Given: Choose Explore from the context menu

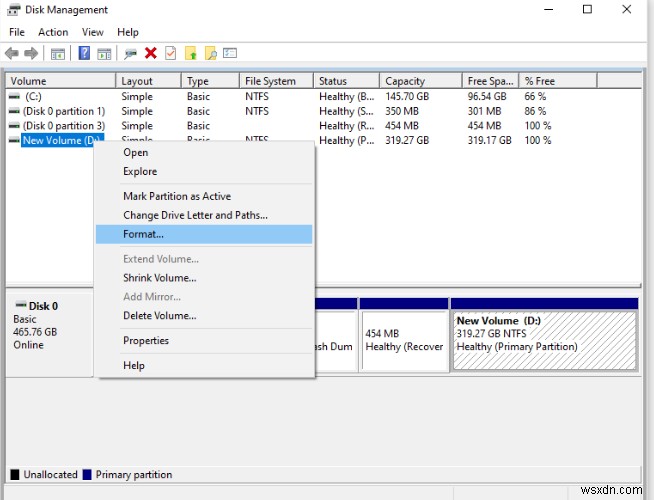Looking at the screenshot, I should [x=204, y=171].
